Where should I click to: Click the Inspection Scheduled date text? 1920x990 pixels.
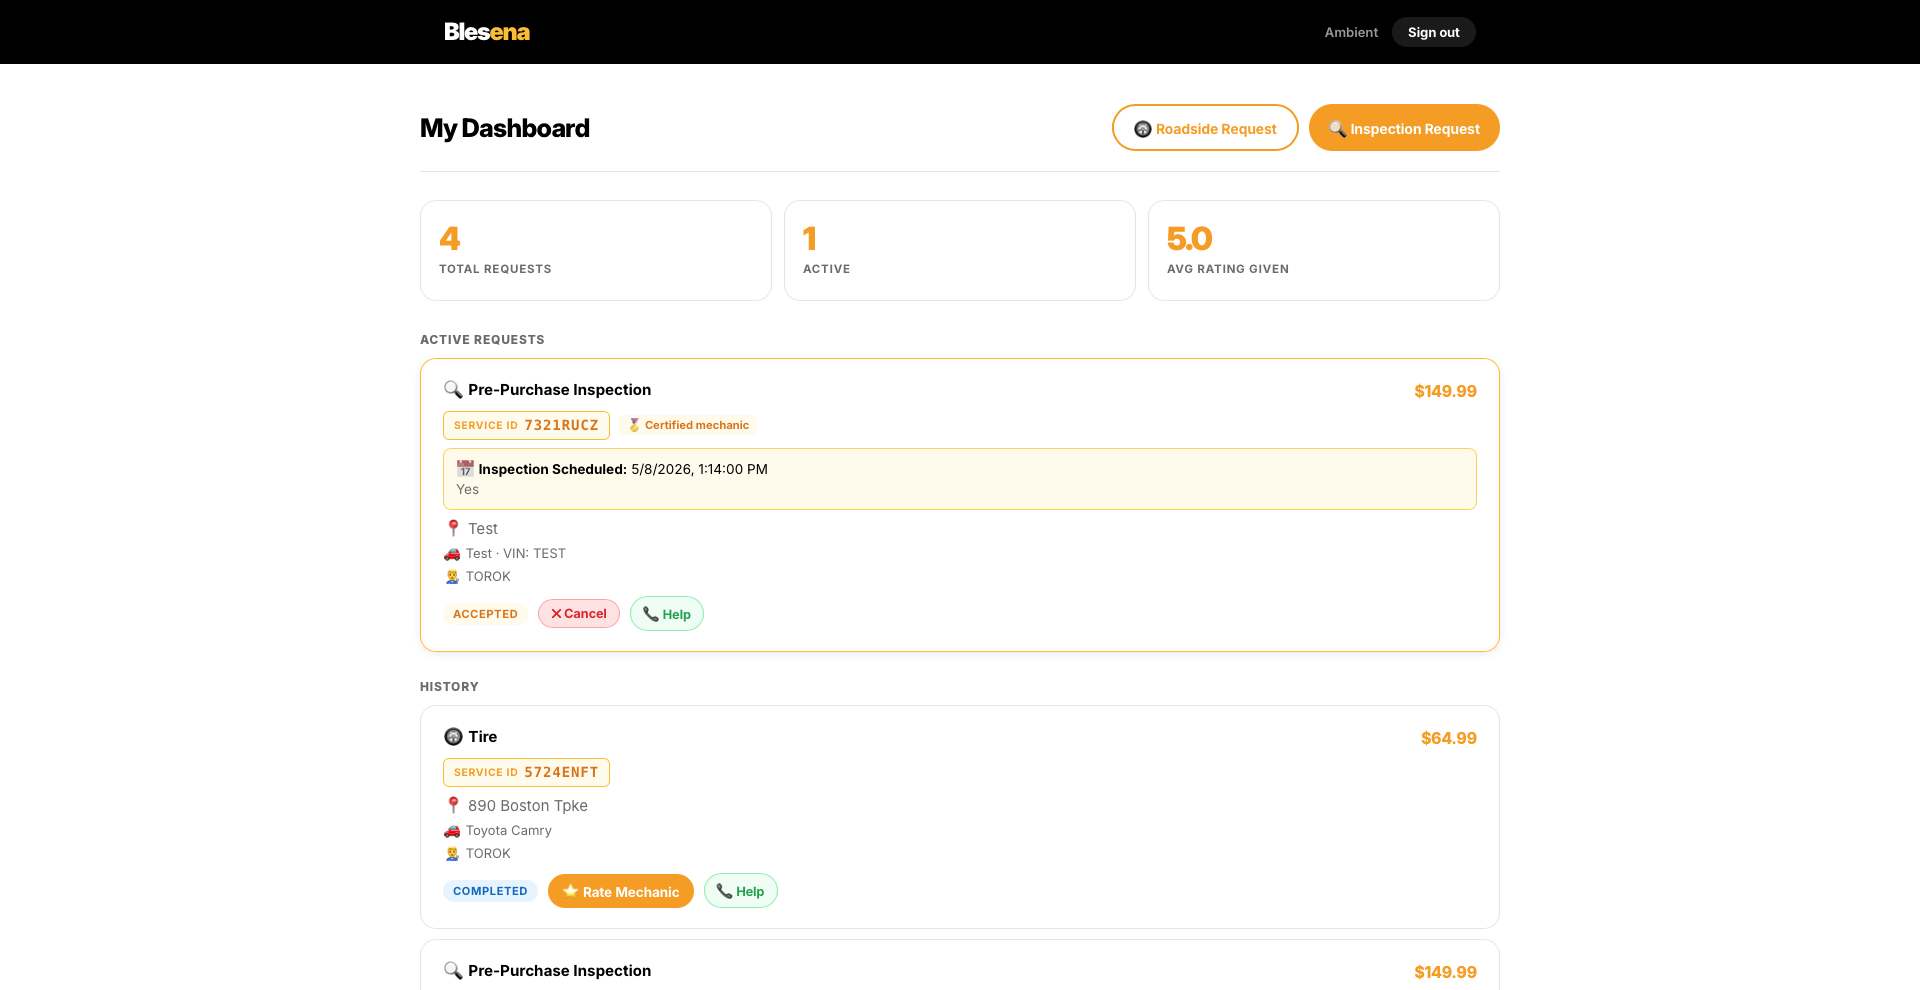(x=699, y=469)
